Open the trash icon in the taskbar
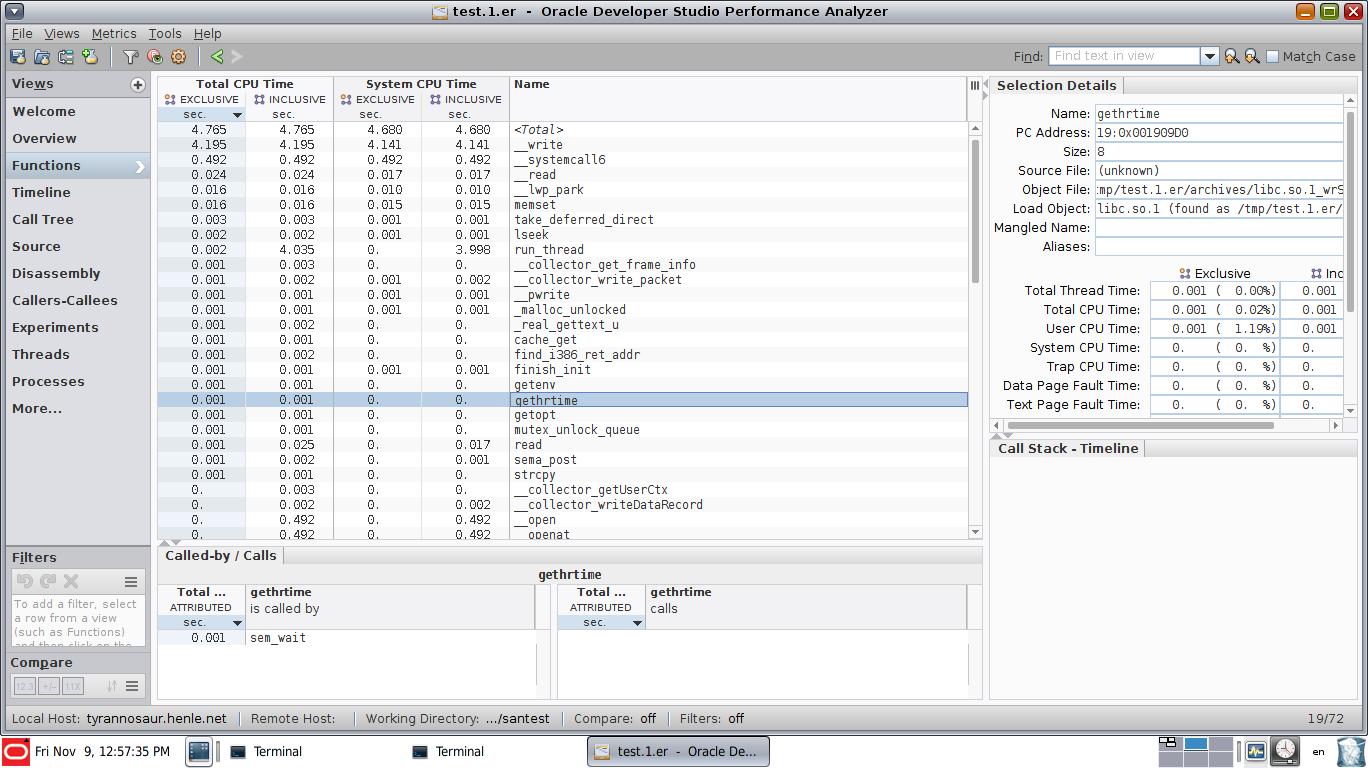This screenshot has height=768, width=1368. 1350,751
